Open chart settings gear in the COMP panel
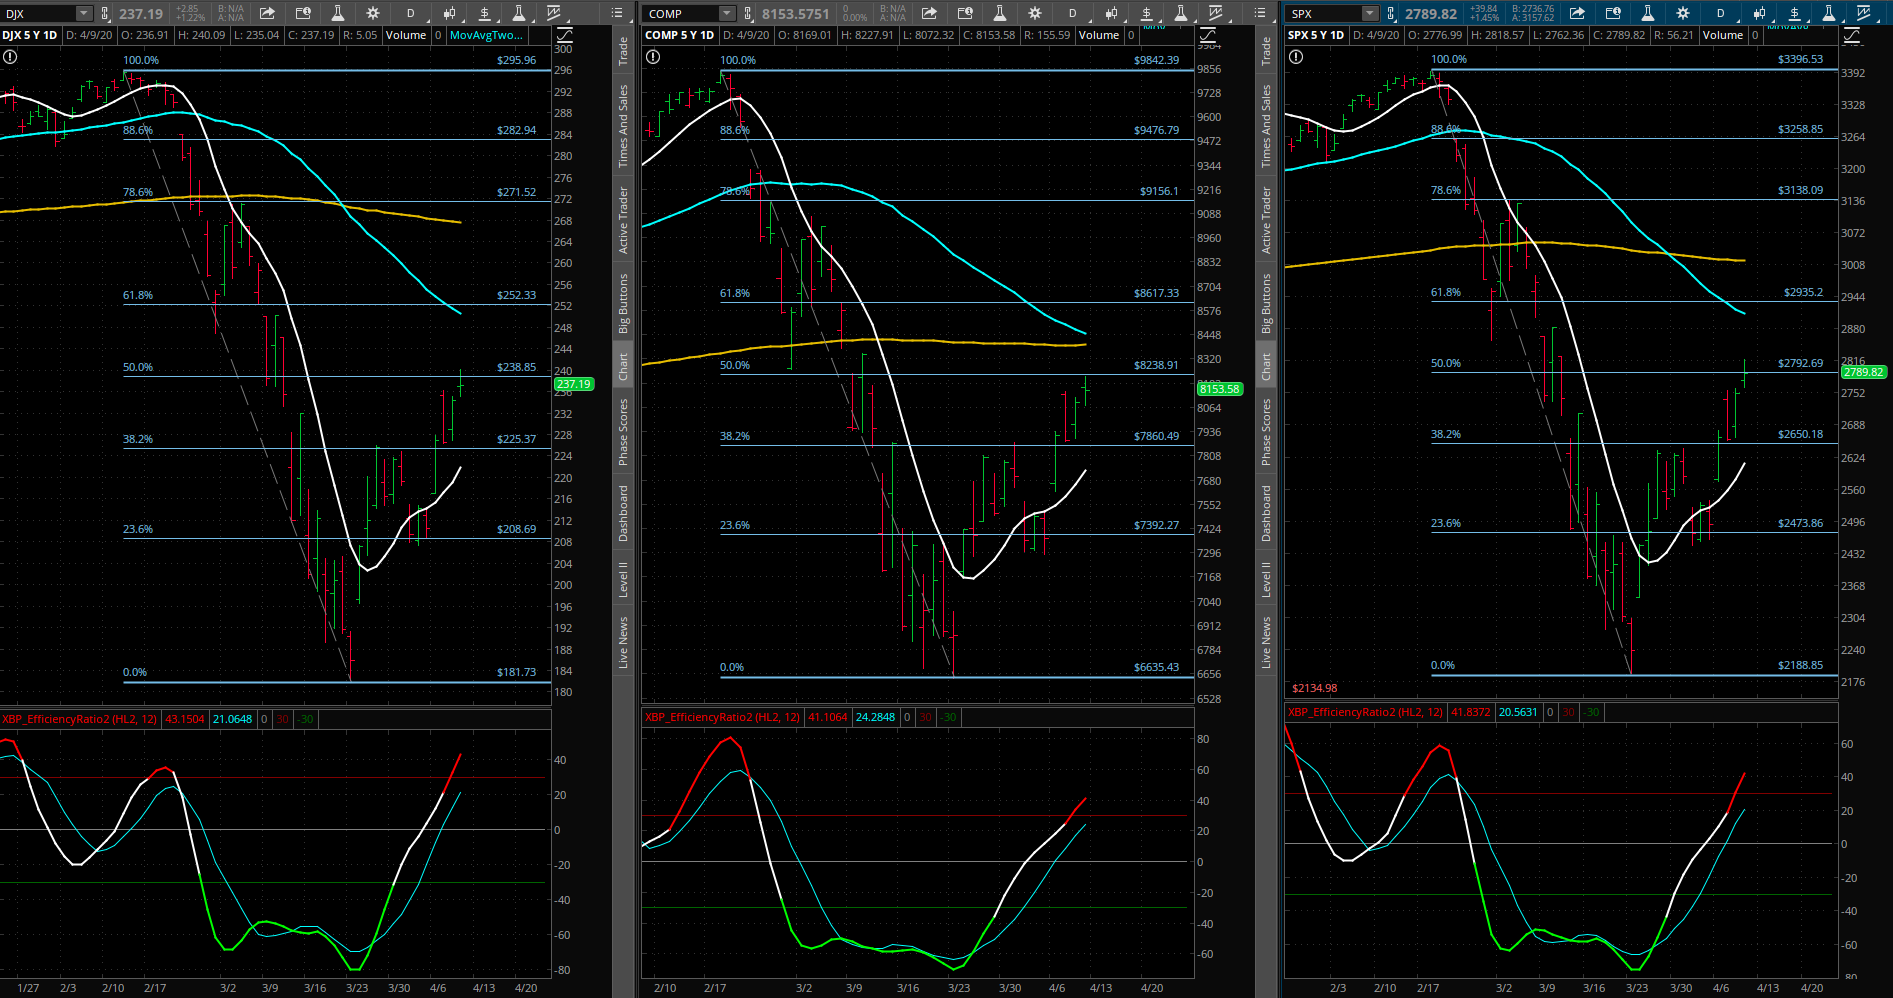Screen dimensions: 1893x998 (1034, 13)
